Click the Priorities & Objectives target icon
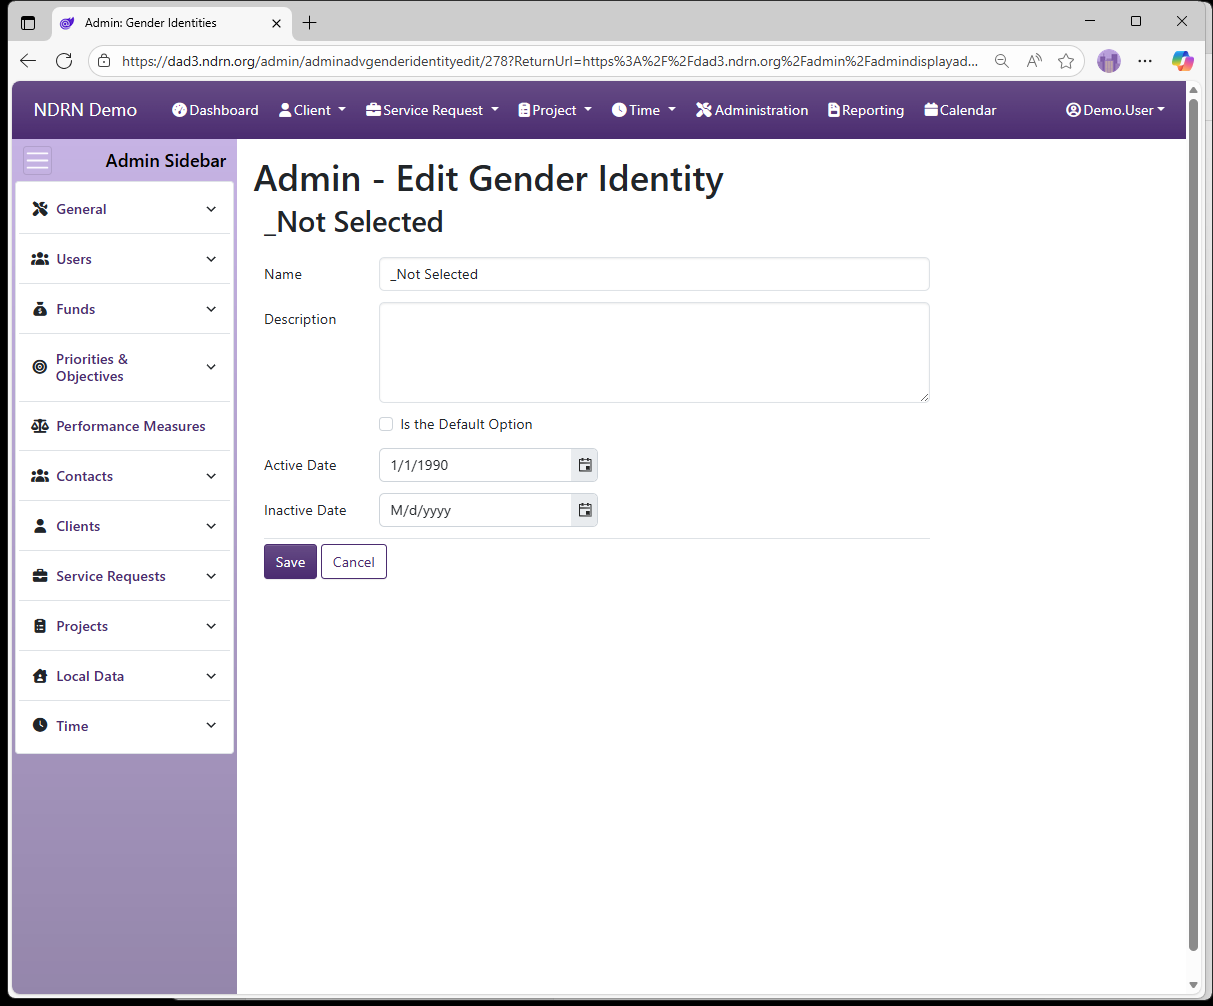Screen dimensions: 1213x1006 (x=40, y=367)
